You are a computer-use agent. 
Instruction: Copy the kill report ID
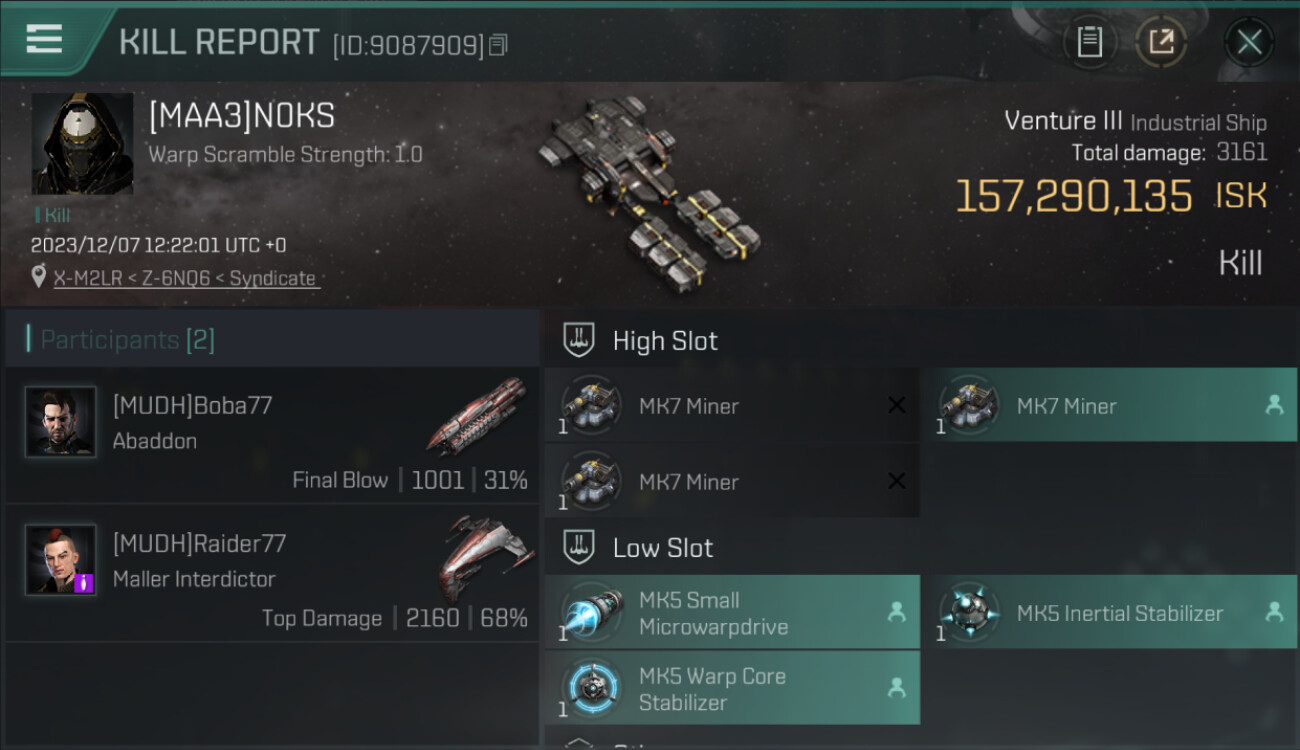[x=499, y=45]
